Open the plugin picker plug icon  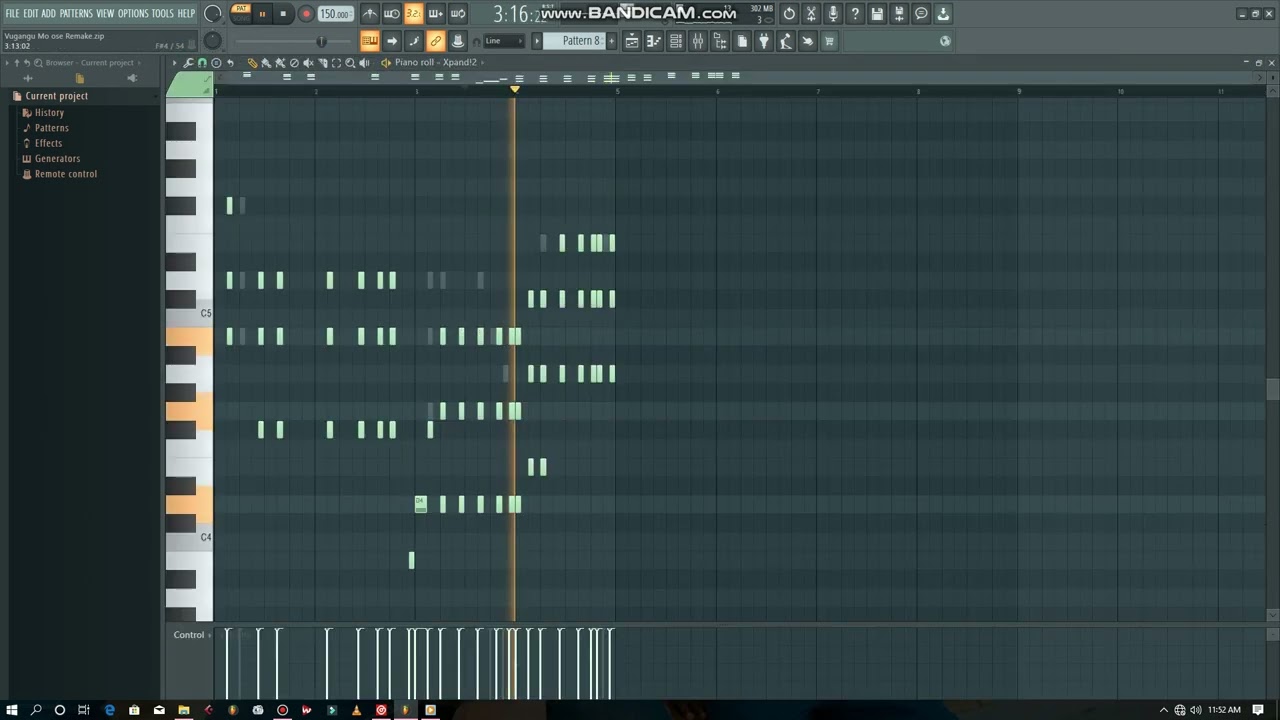[x=764, y=41]
